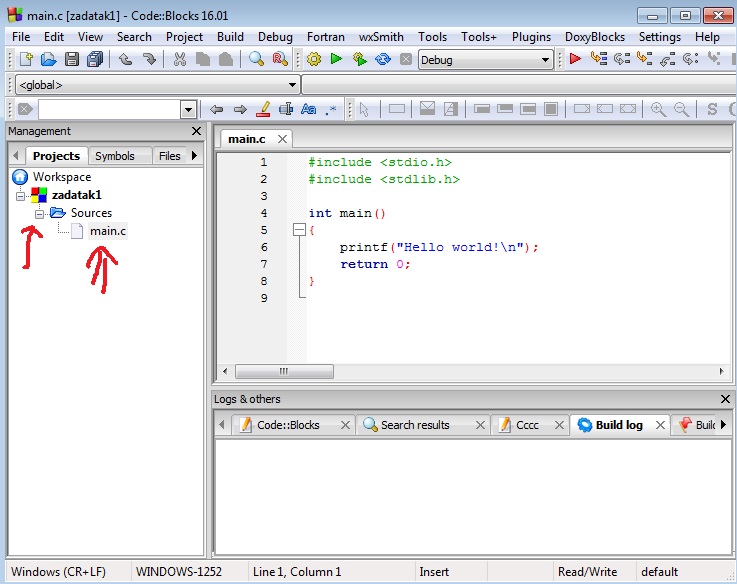Select main.c in the project tree
Screen dimensions: 737x584
108,231
